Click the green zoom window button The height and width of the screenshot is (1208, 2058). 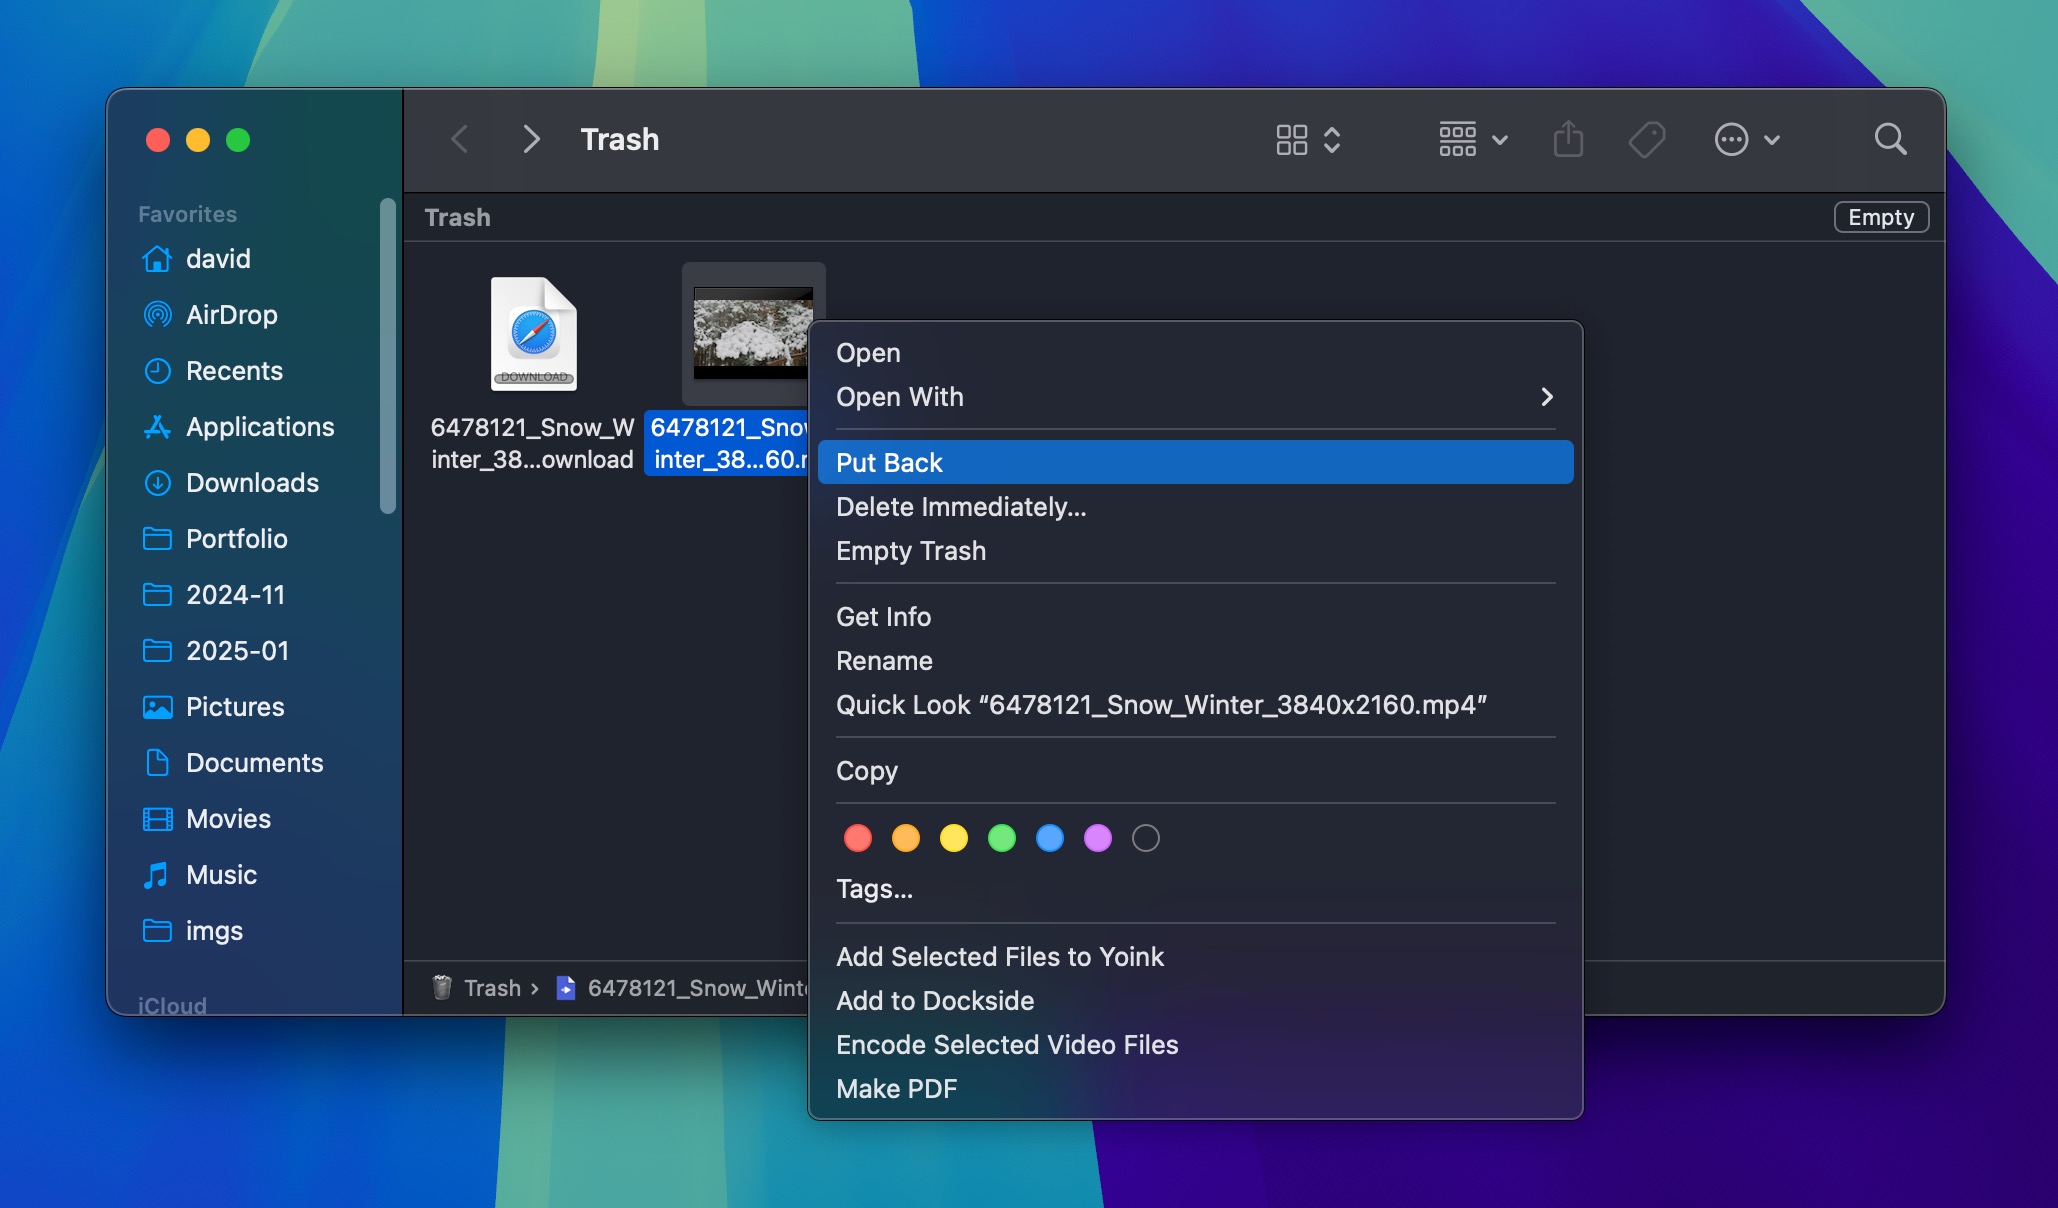click(238, 140)
